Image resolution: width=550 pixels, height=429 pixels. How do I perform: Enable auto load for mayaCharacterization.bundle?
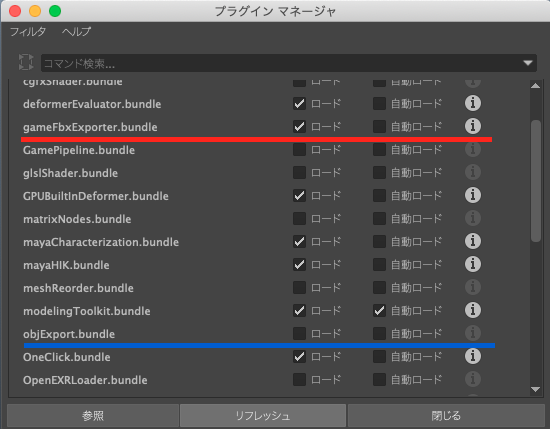tap(379, 242)
